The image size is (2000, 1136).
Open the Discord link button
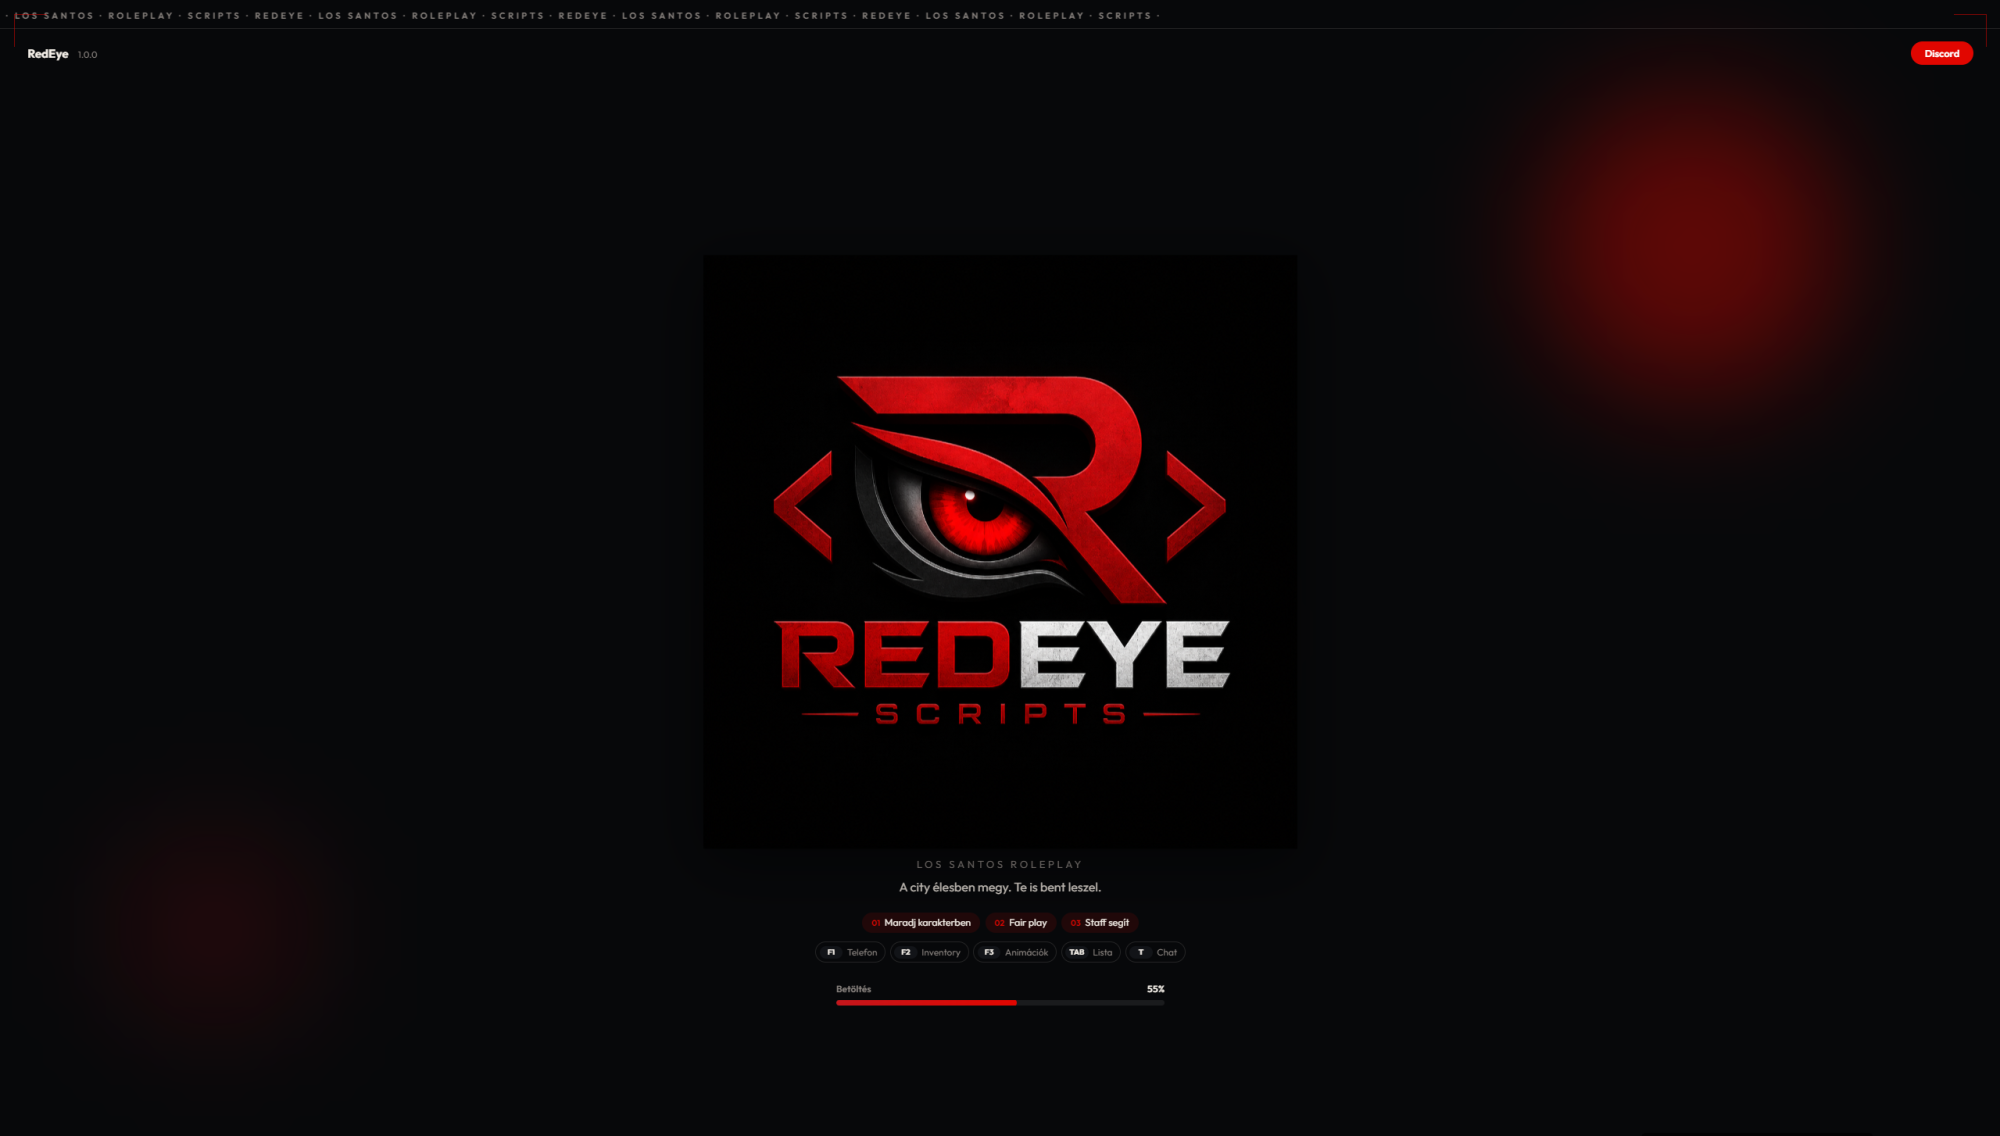point(1941,53)
